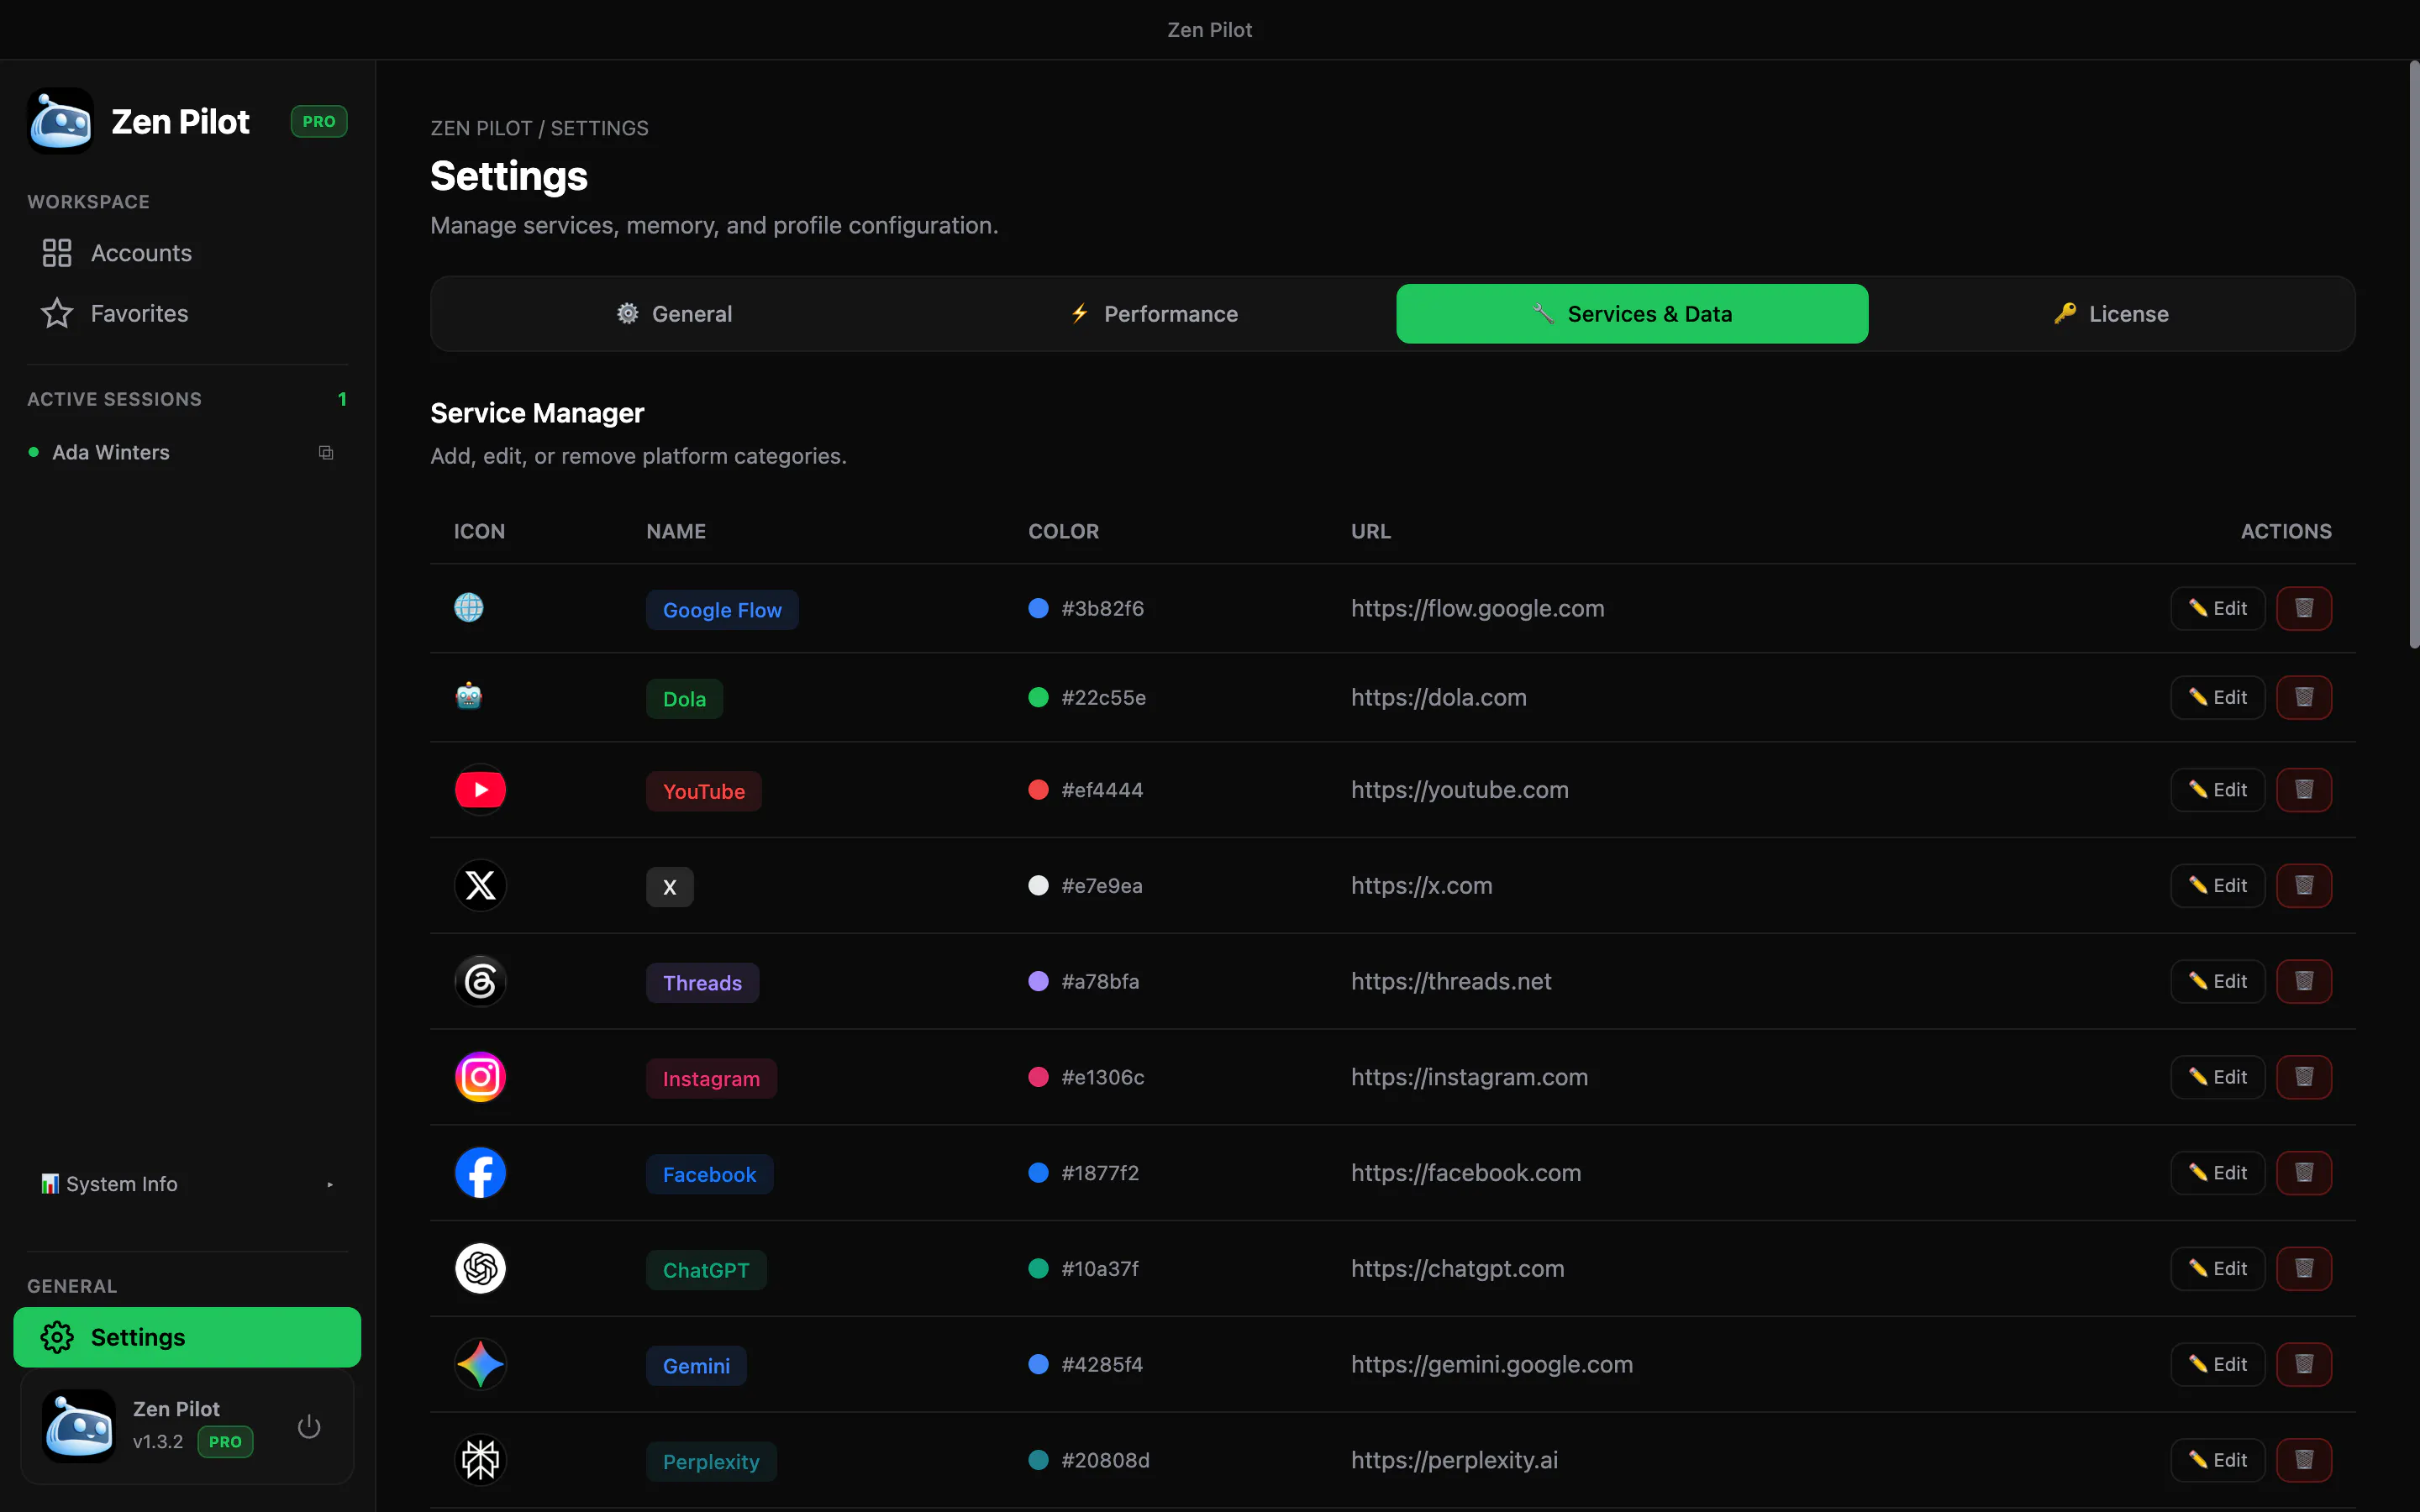Click the URL column header

pyautogui.click(x=1370, y=531)
